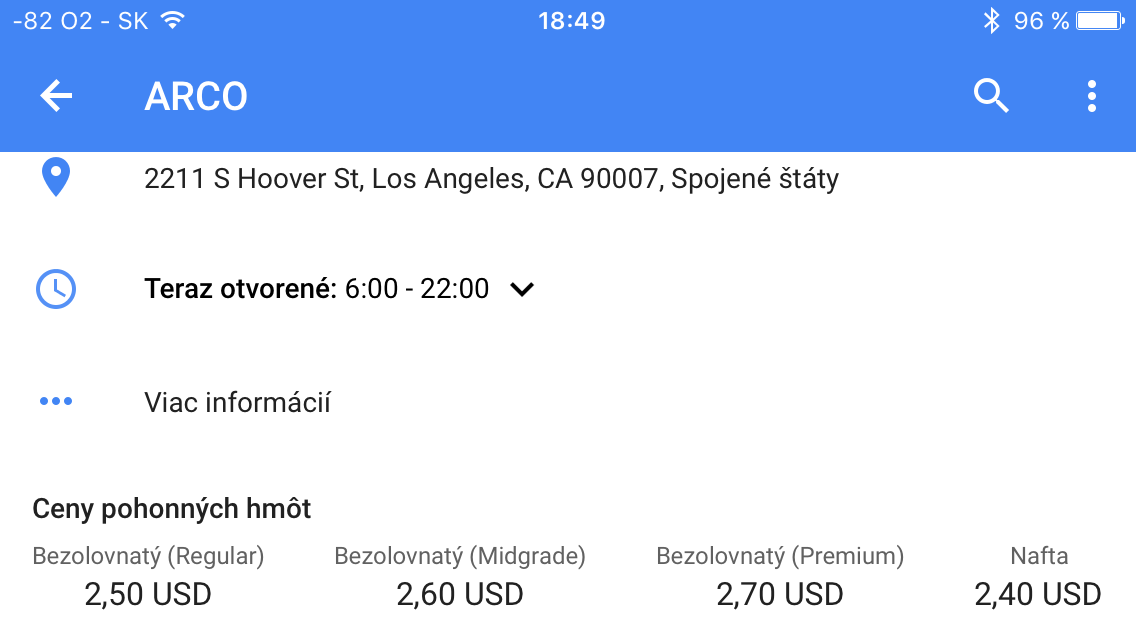Tap the 18:49 status bar clock

571,21
